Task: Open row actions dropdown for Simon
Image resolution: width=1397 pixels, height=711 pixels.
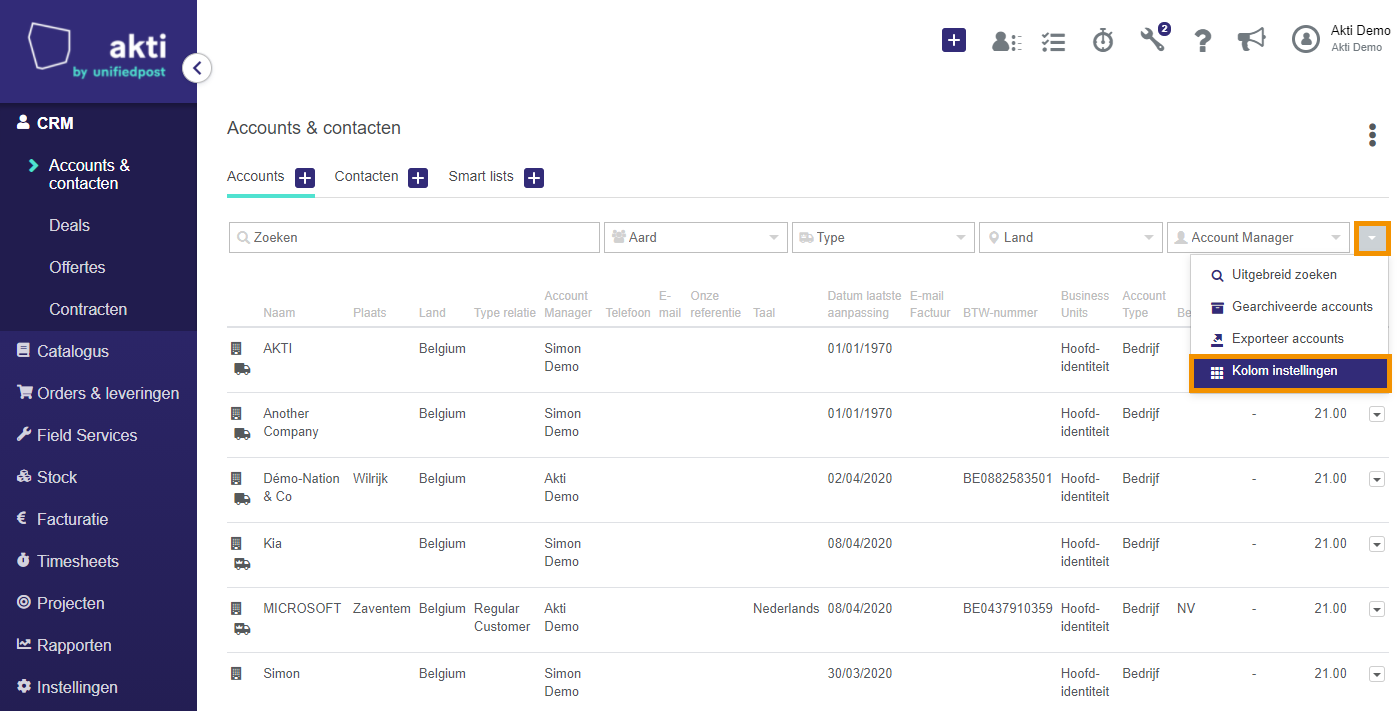Action: 1376,674
